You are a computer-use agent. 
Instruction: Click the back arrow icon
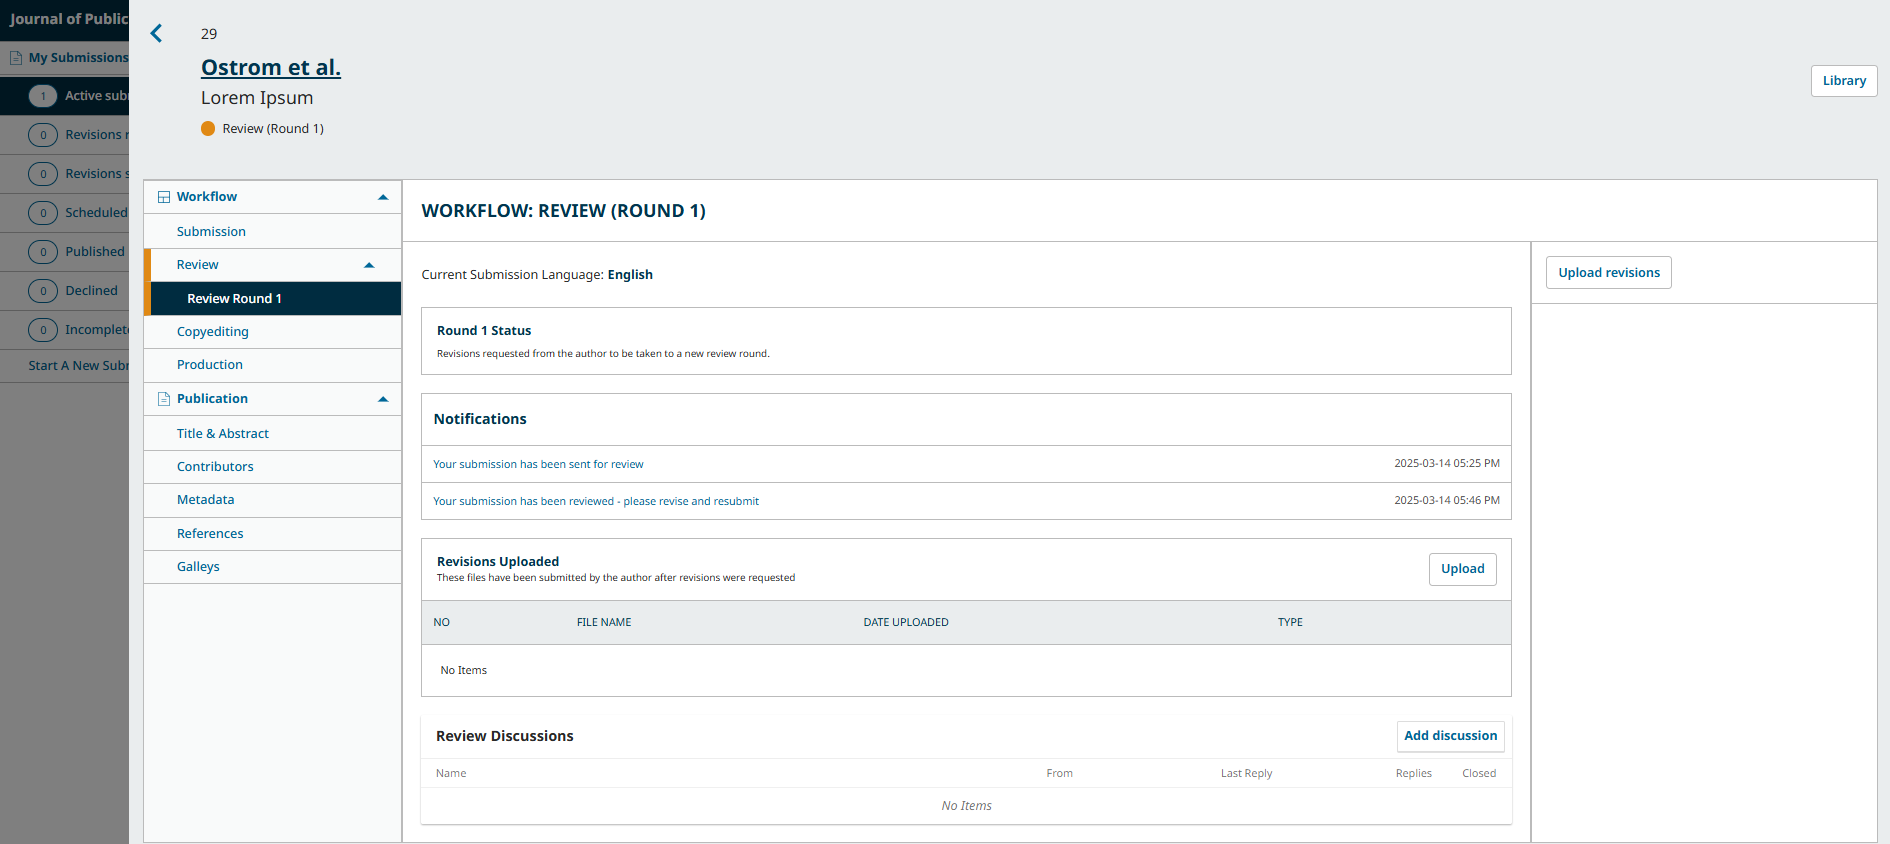tap(156, 33)
